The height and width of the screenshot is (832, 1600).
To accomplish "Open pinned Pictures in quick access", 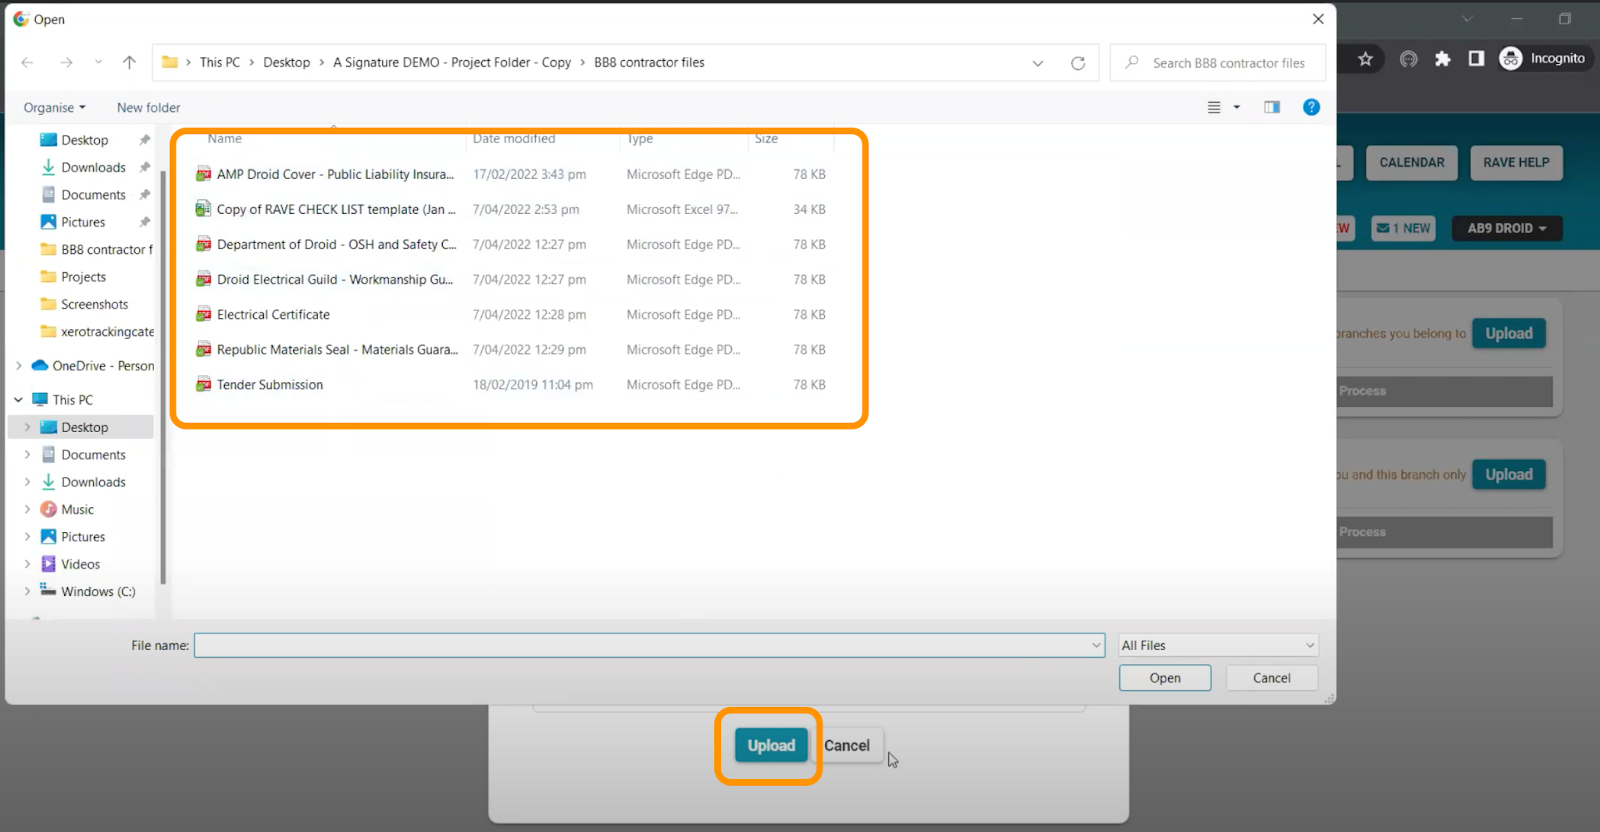I will click(x=83, y=222).
